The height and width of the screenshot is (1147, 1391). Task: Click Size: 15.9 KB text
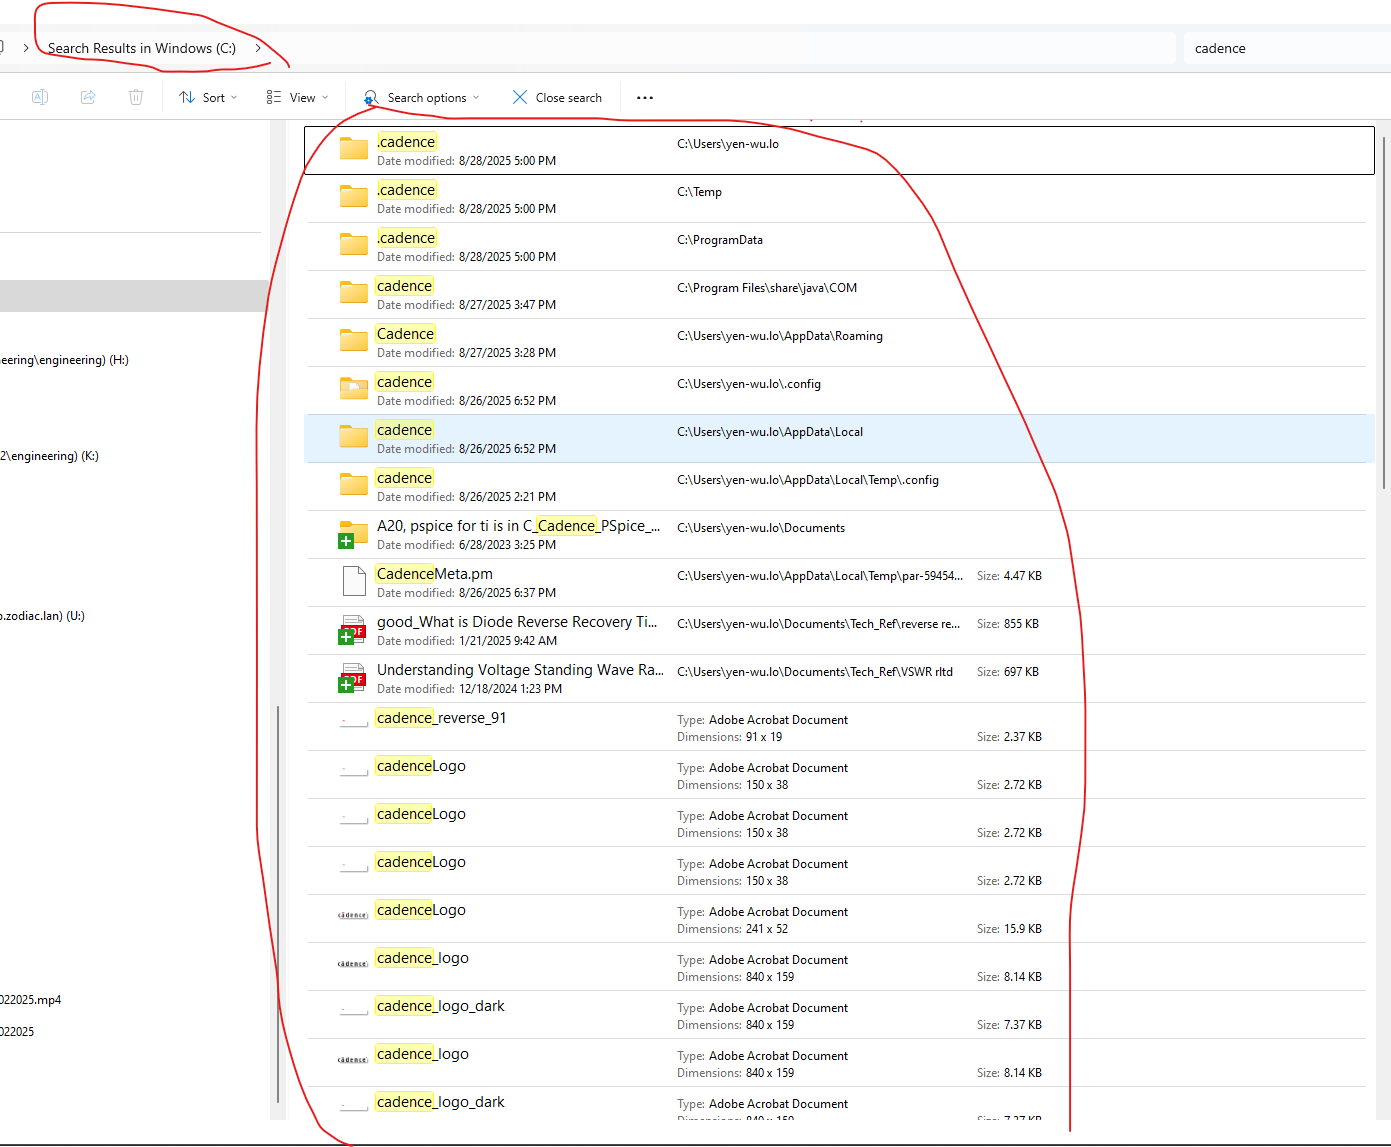tap(1009, 929)
